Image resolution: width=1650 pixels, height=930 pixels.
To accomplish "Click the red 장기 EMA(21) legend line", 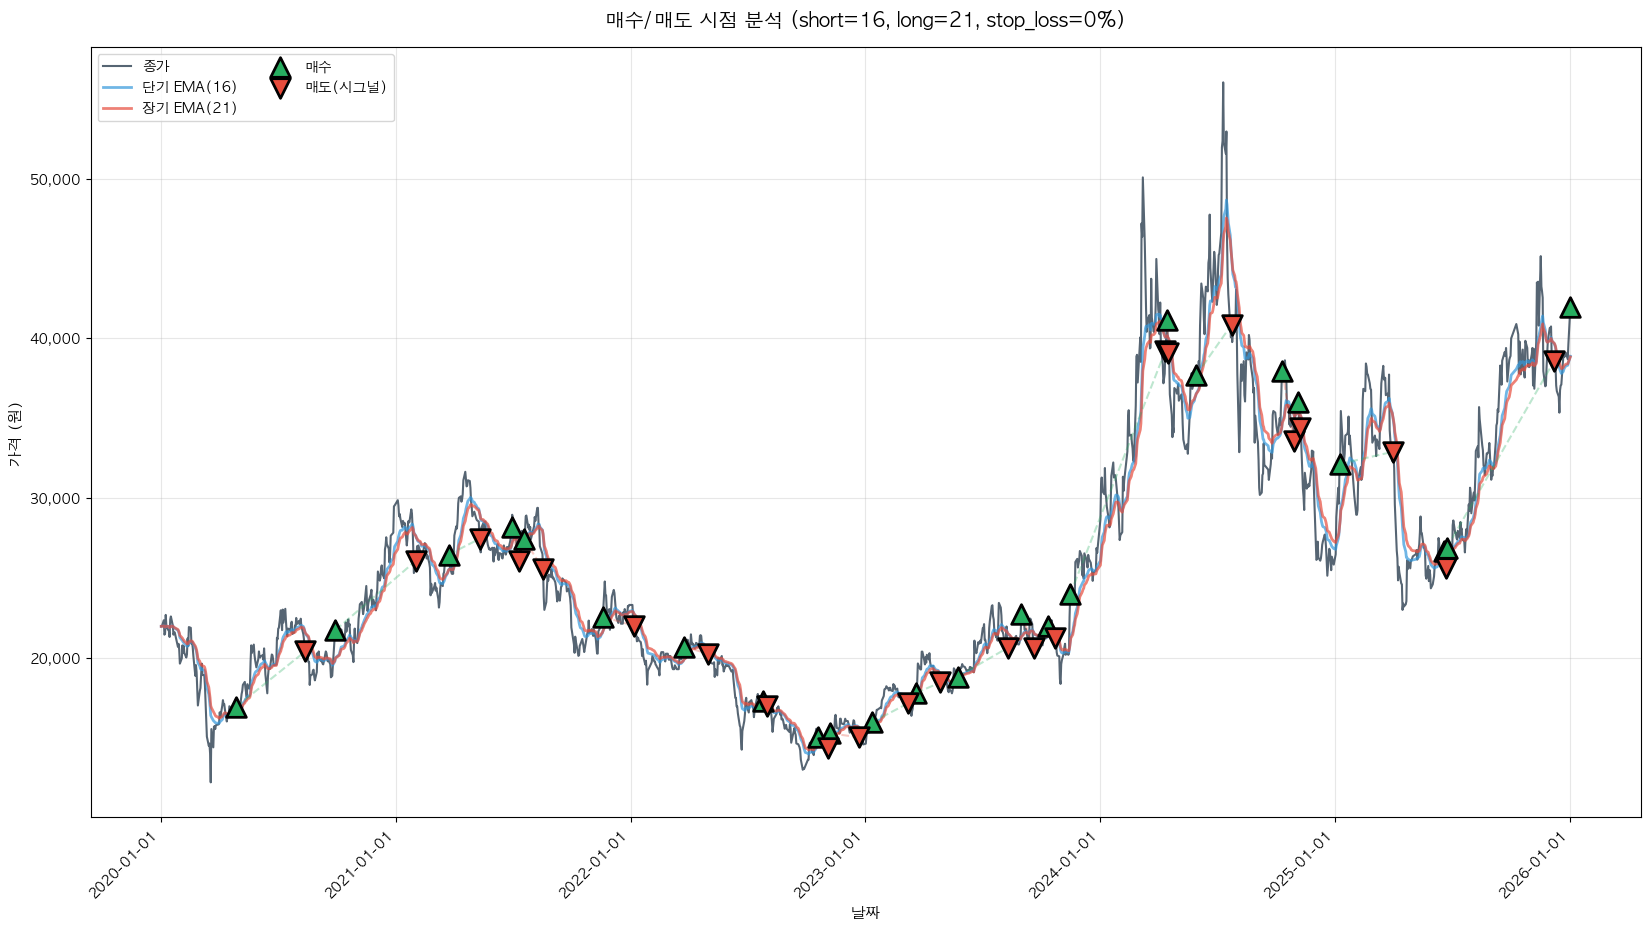I will [x=117, y=108].
